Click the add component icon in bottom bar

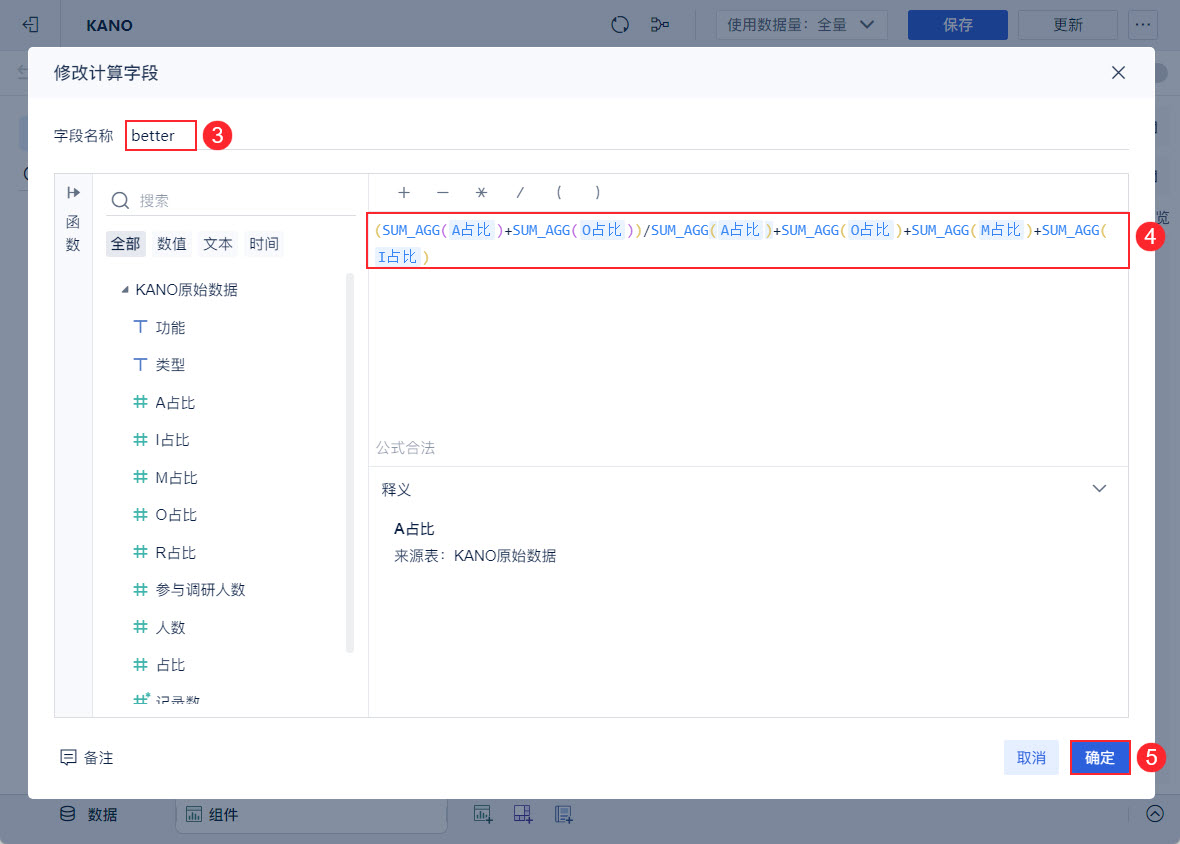click(x=483, y=814)
